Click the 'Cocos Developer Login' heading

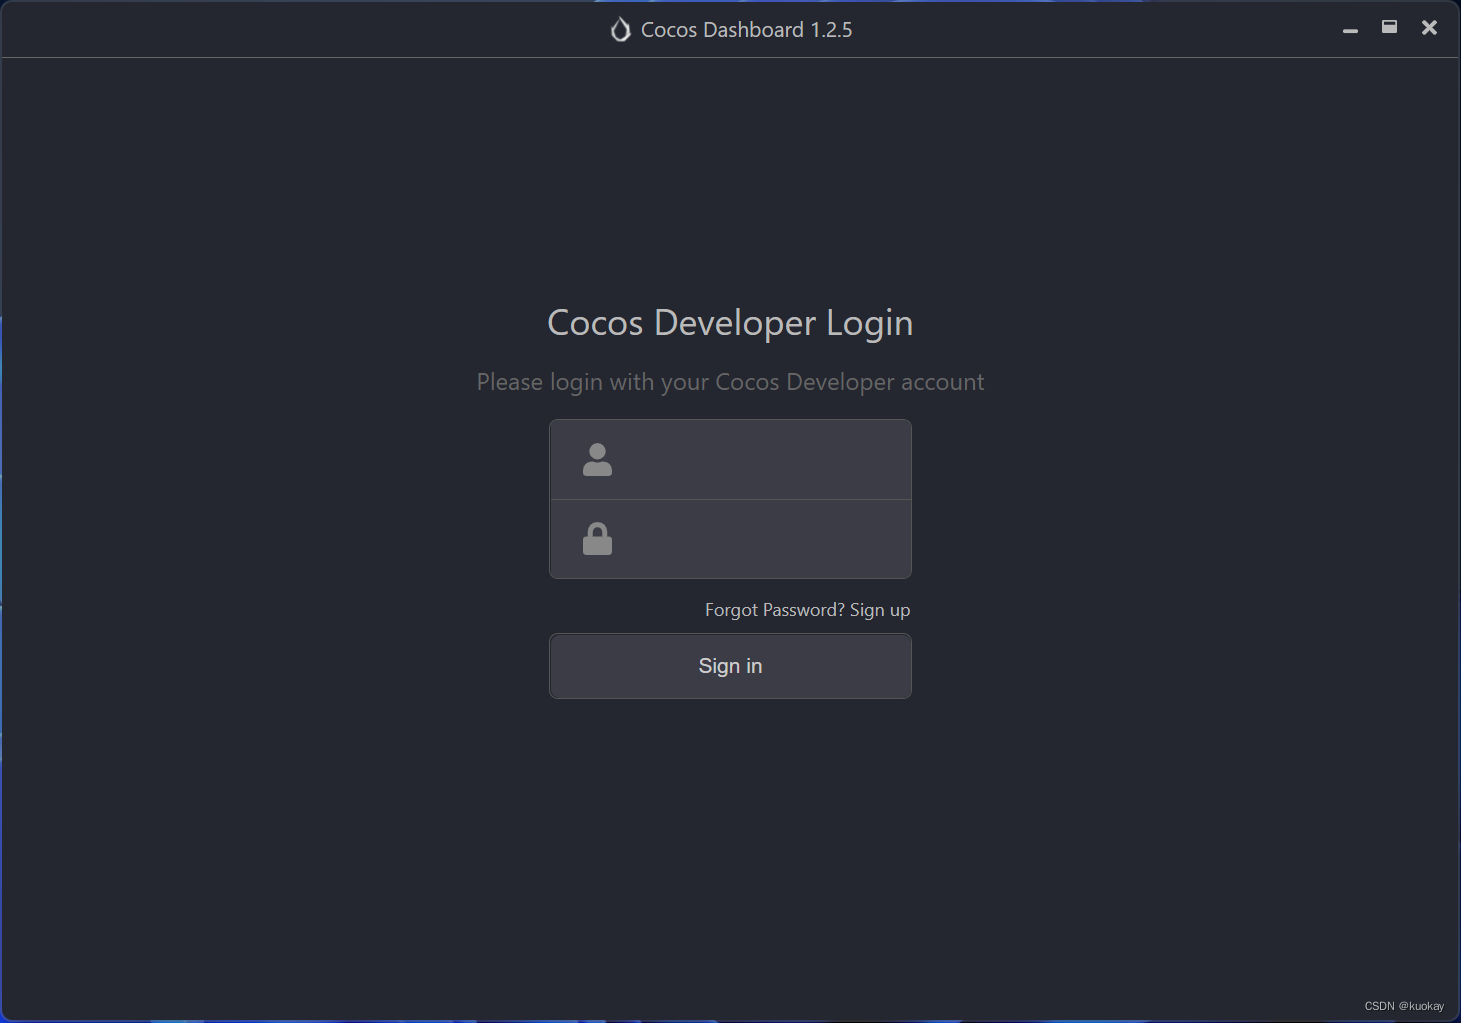click(x=730, y=323)
